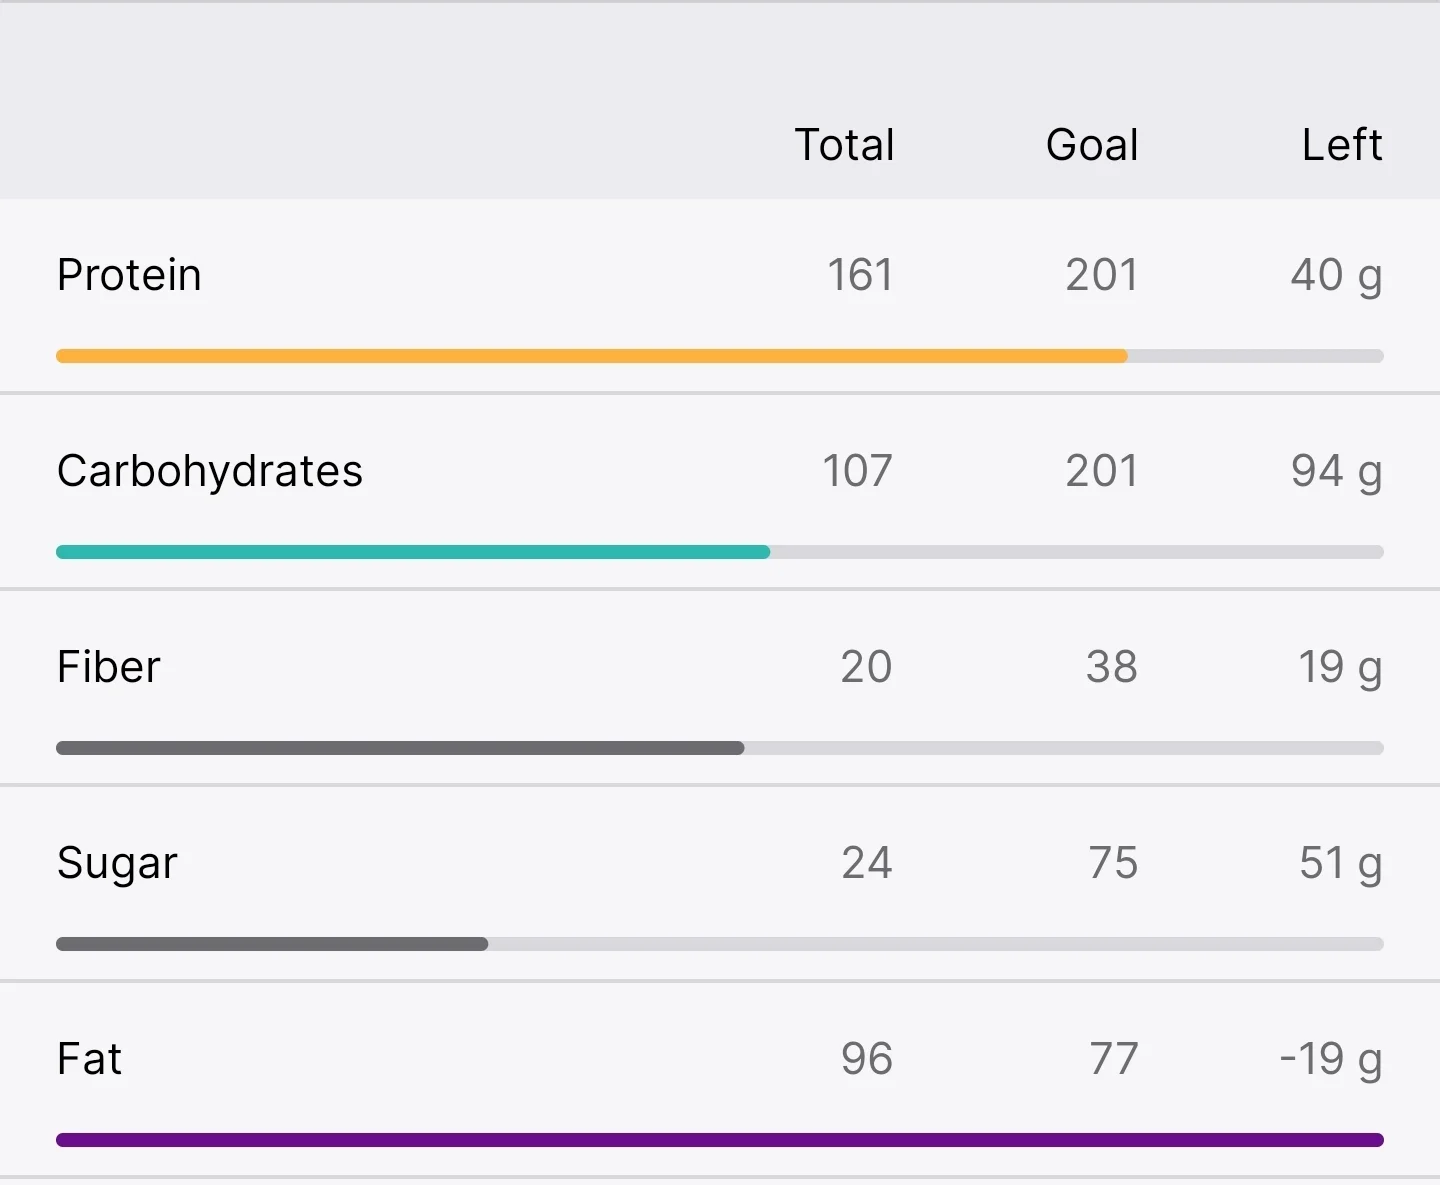Select the Protein goal value 201
This screenshot has height=1185, width=1440.
click(x=1101, y=275)
